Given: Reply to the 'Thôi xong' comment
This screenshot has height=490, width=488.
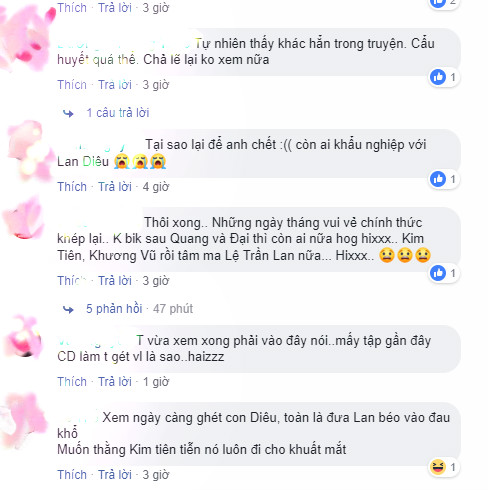Looking at the screenshot, I should [115, 281].
